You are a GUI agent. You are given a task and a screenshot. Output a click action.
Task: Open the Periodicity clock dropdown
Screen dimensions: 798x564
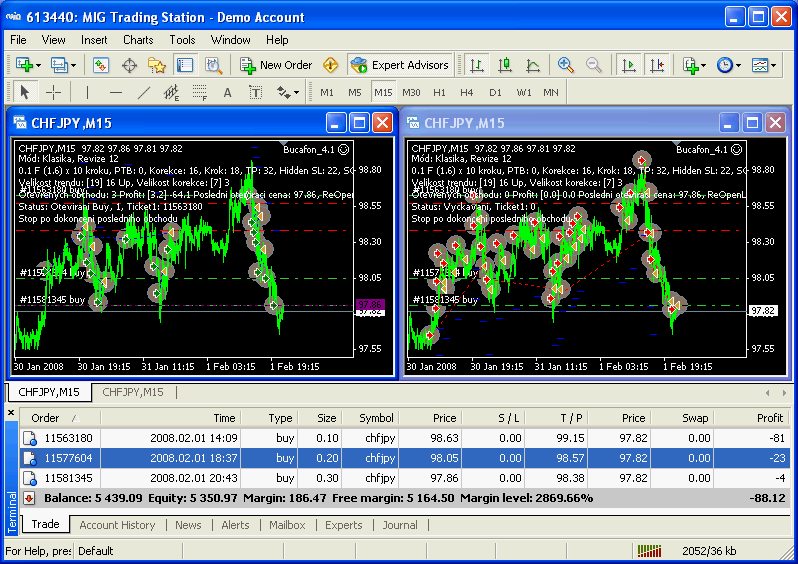coord(729,65)
